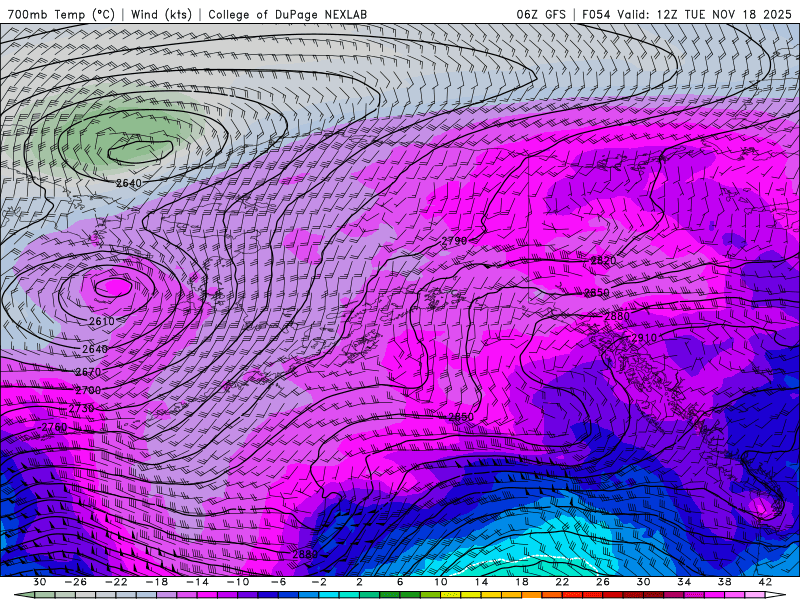Image resolution: width=800 pixels, height=600 pixels.
Task: Click the 2640 contour label below the green low
Action: click(129, 183)
